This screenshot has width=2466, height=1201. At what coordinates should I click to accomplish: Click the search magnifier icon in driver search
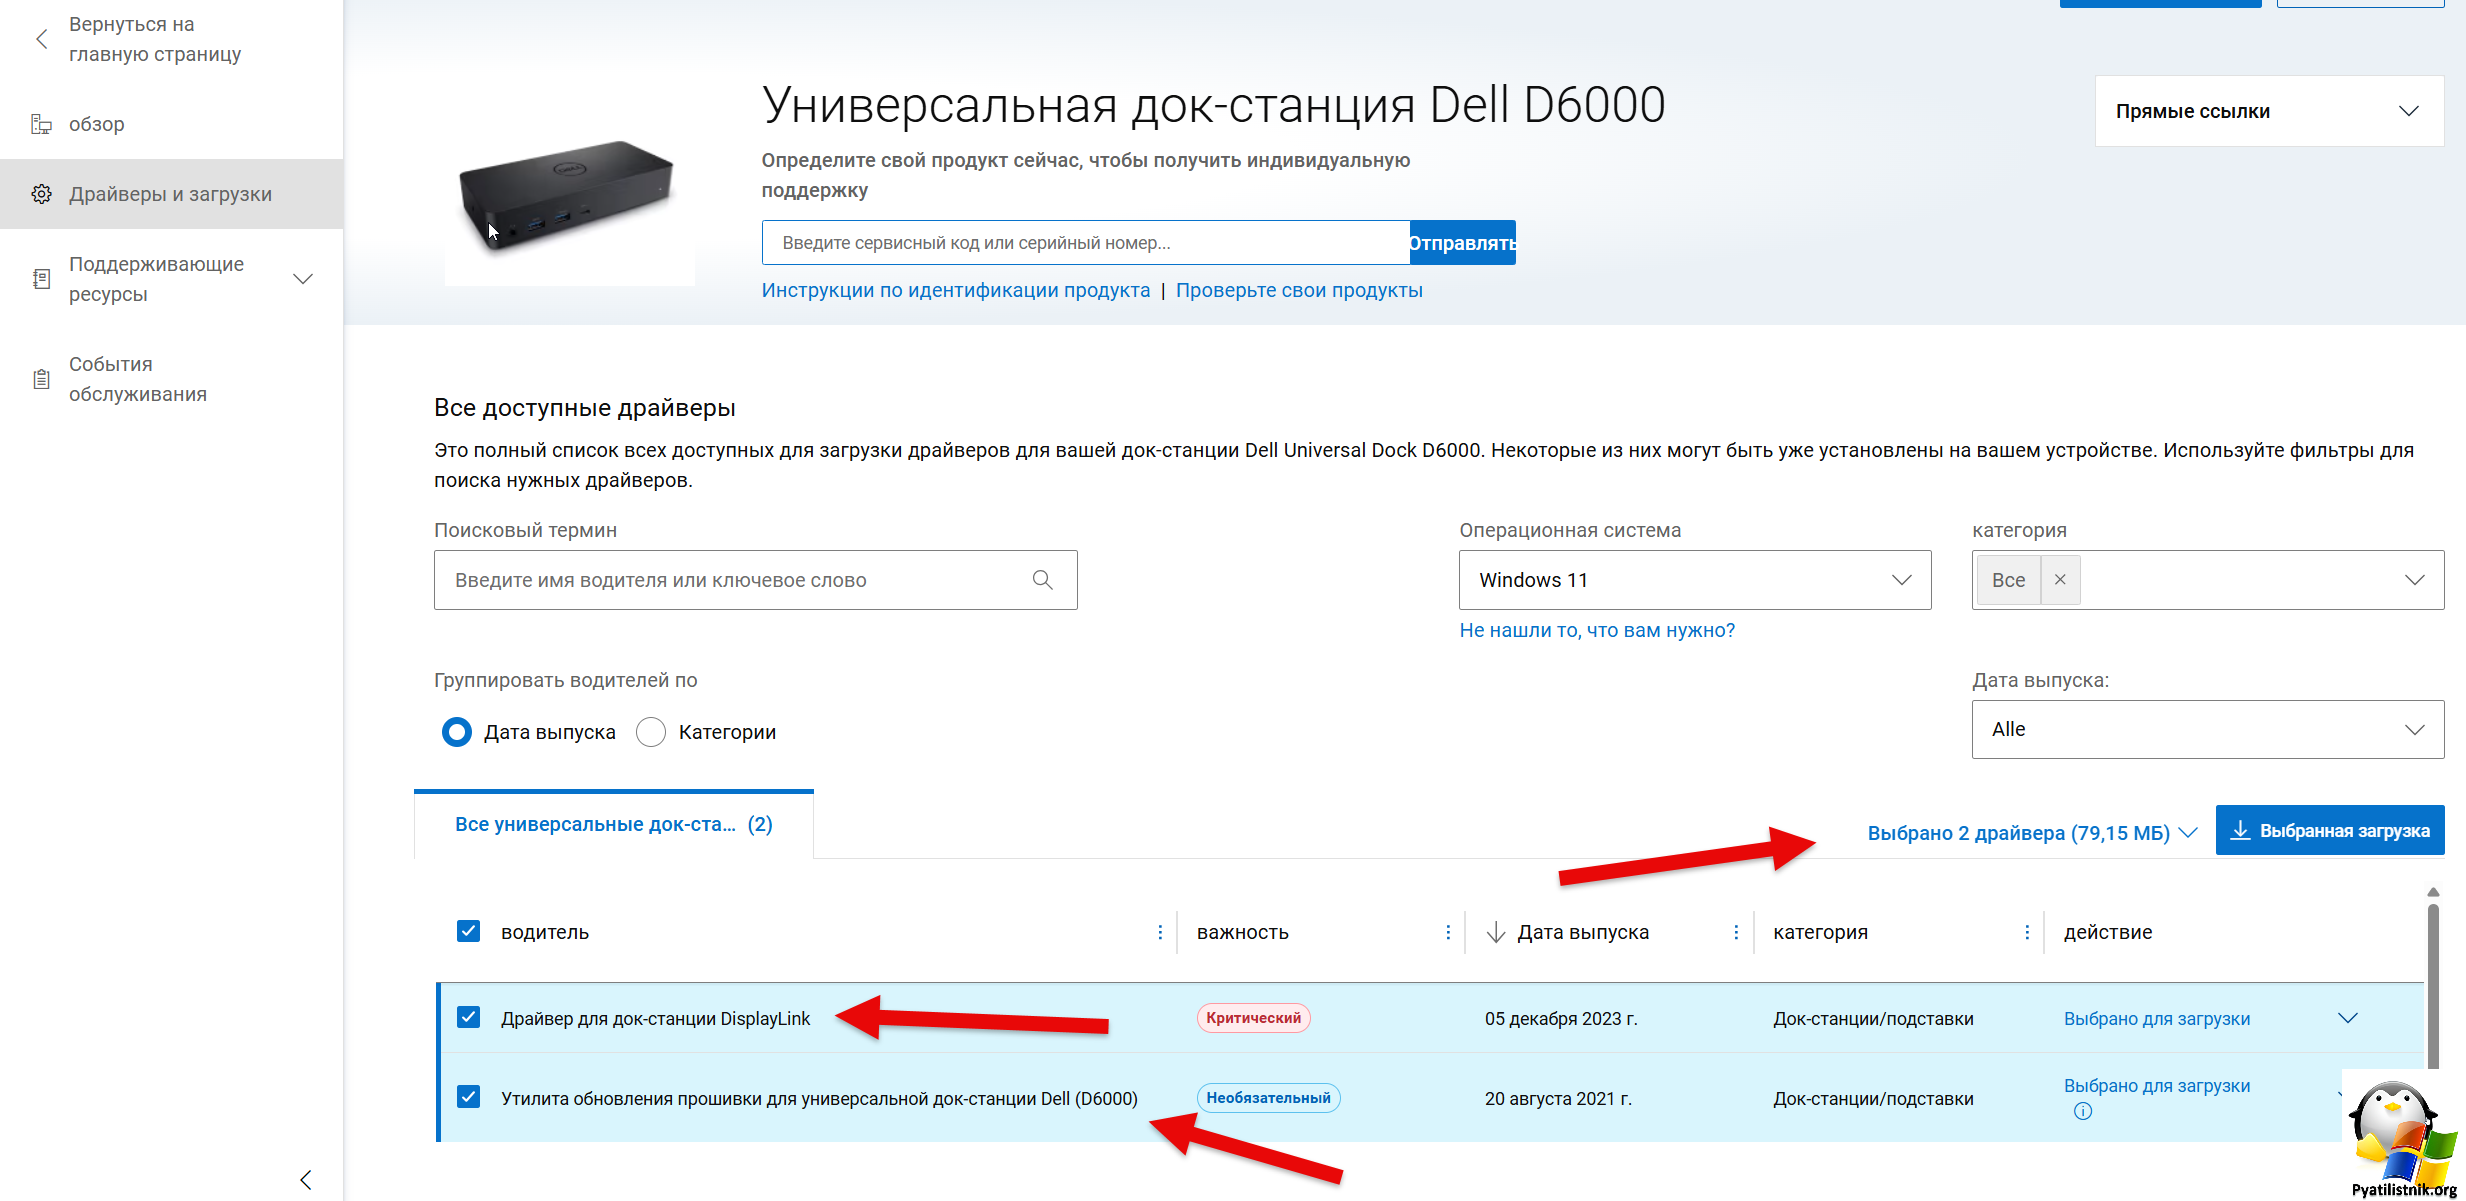point(1042,580)
